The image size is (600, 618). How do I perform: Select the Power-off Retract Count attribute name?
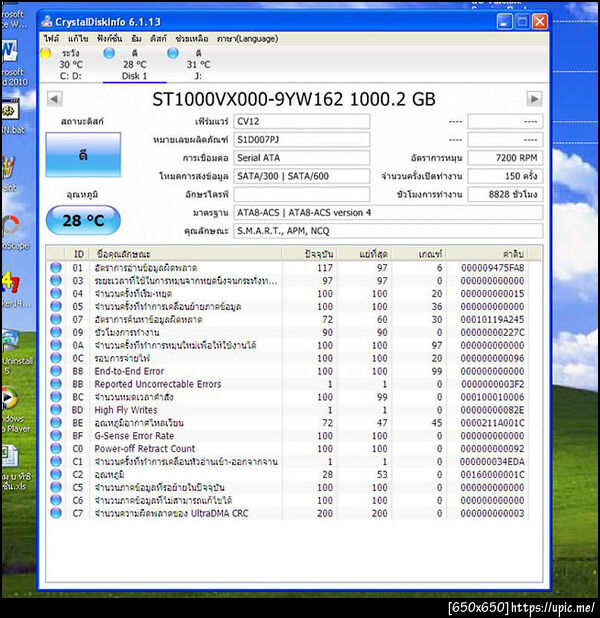tap(145, 449)
